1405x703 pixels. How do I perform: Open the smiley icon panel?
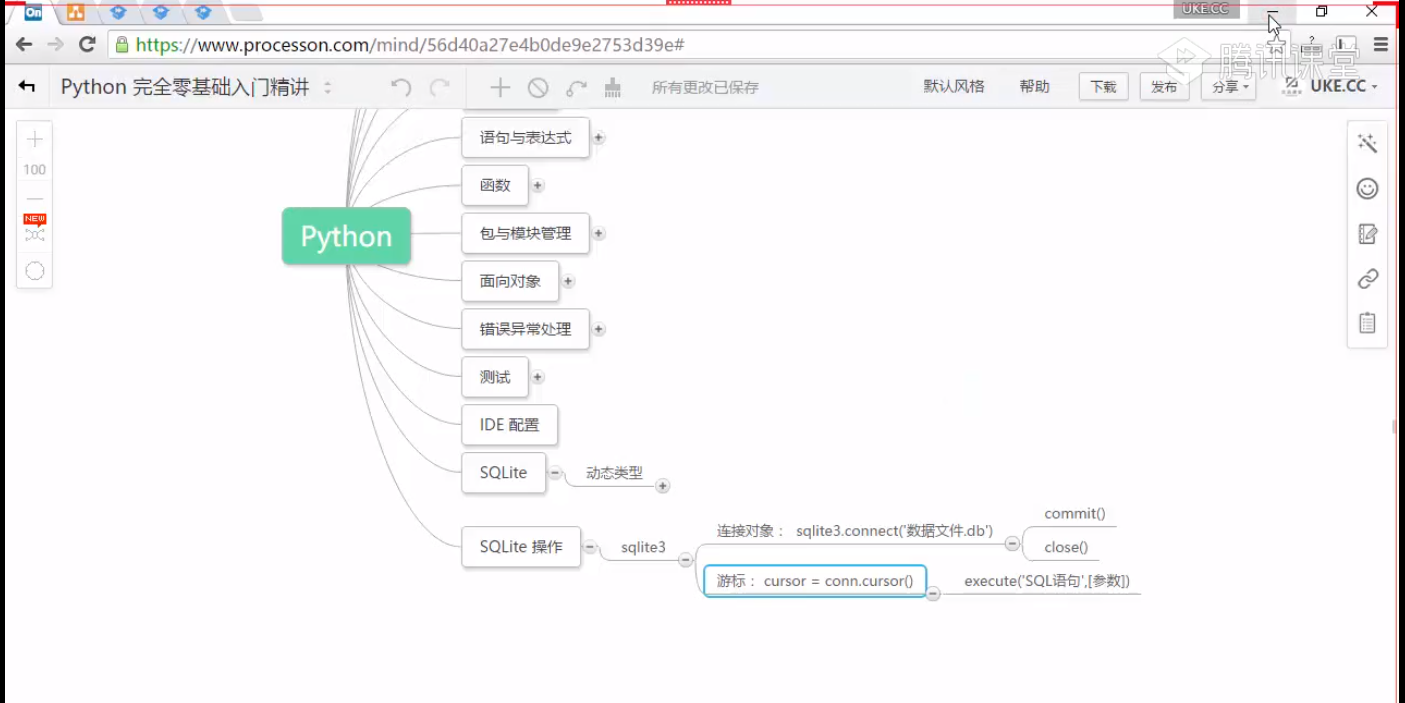coord(1367,189)
